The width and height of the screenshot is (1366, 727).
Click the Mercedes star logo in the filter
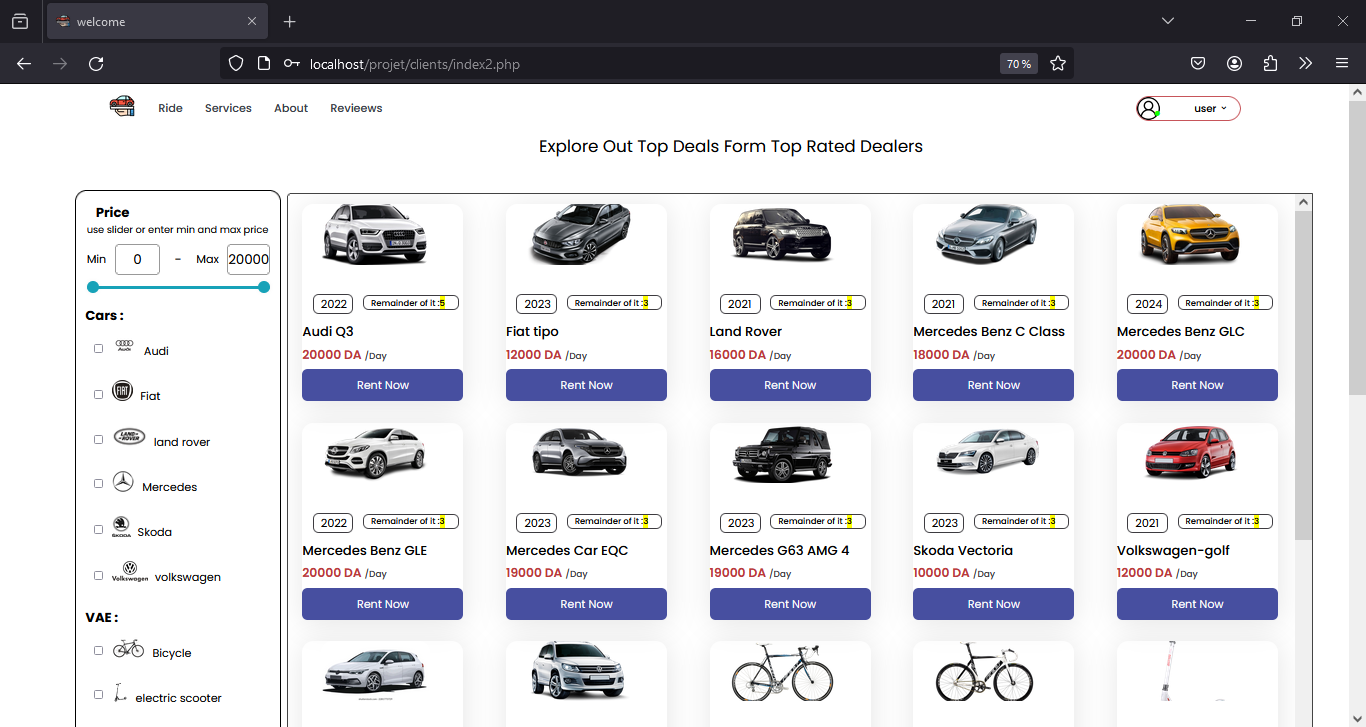(x=123, y=481)
